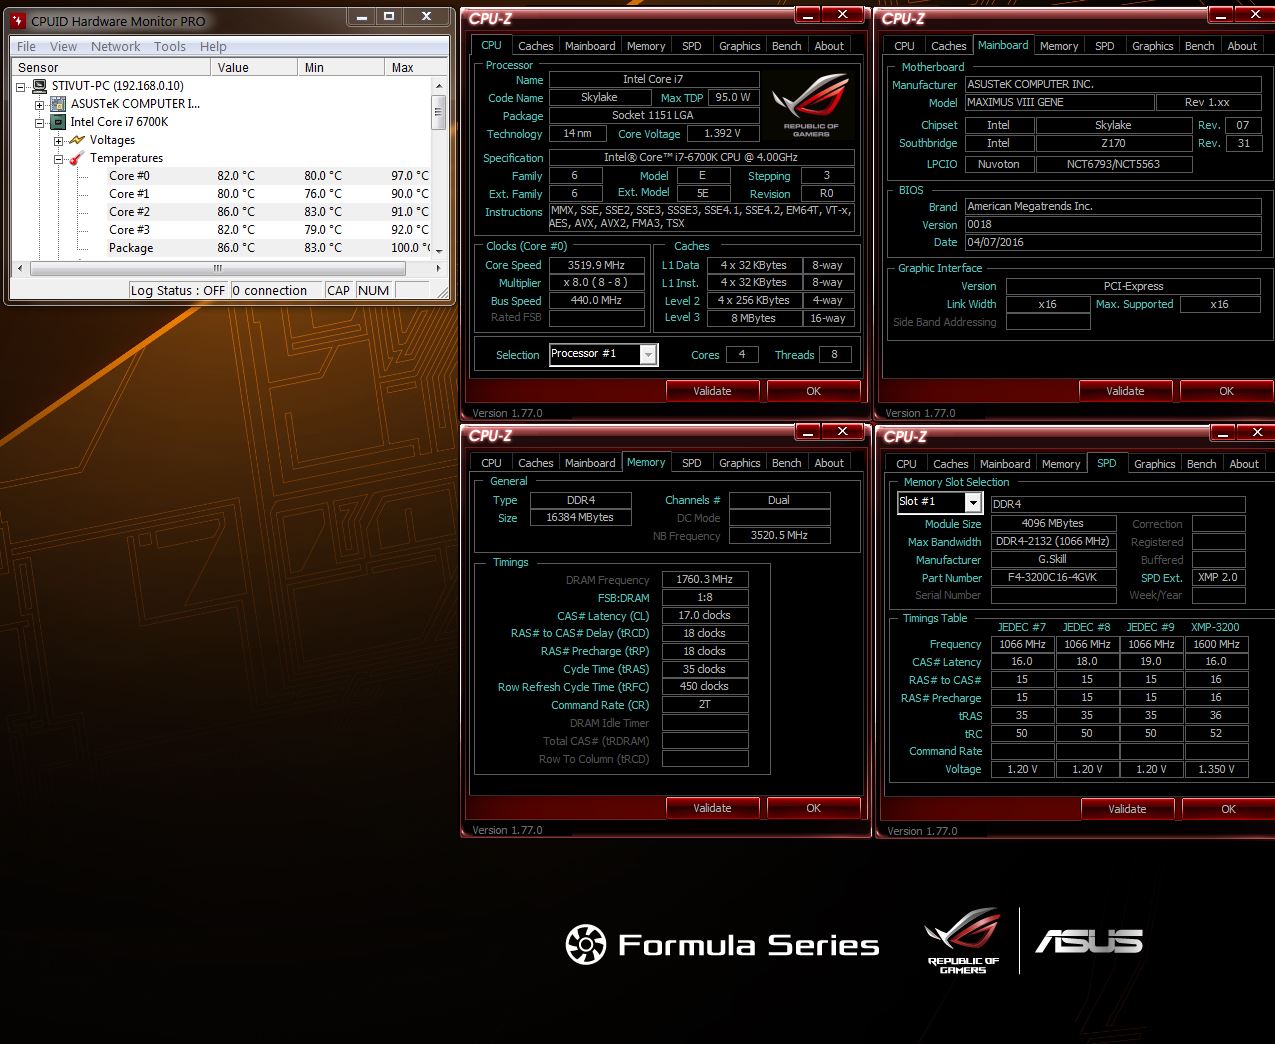The height and width of the screenshot is (1044, 1275).
Task: Click OK in the Memory window
Action: click(813, 808)
